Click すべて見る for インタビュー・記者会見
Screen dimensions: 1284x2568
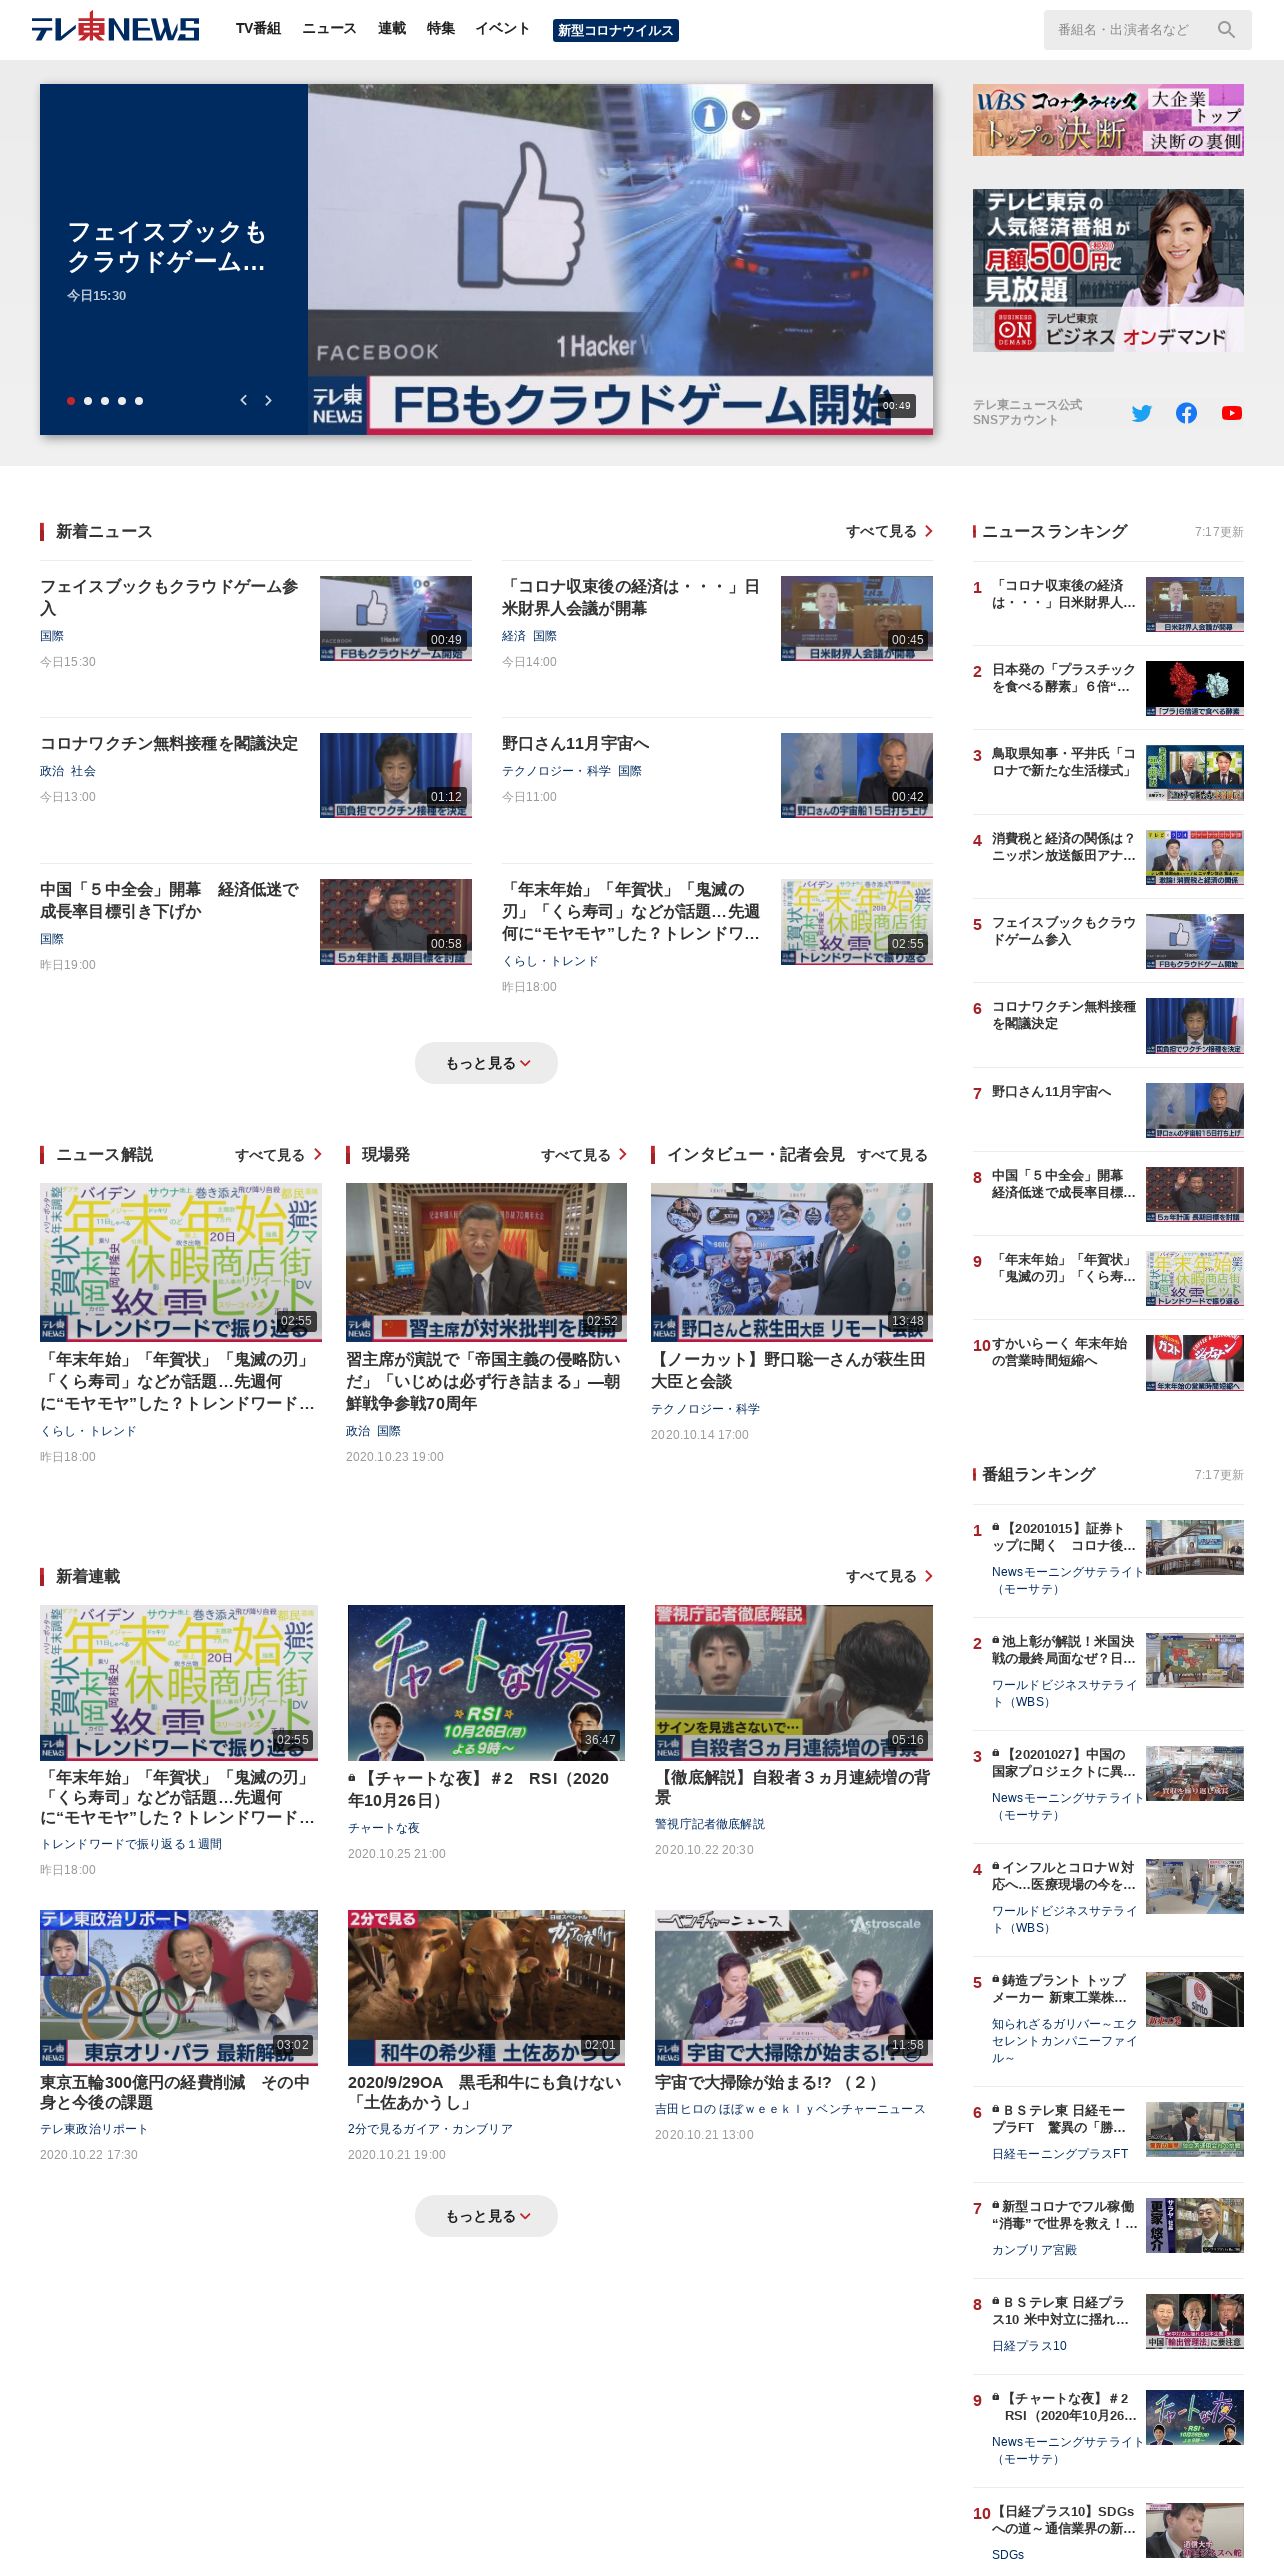pos(892,1155)
